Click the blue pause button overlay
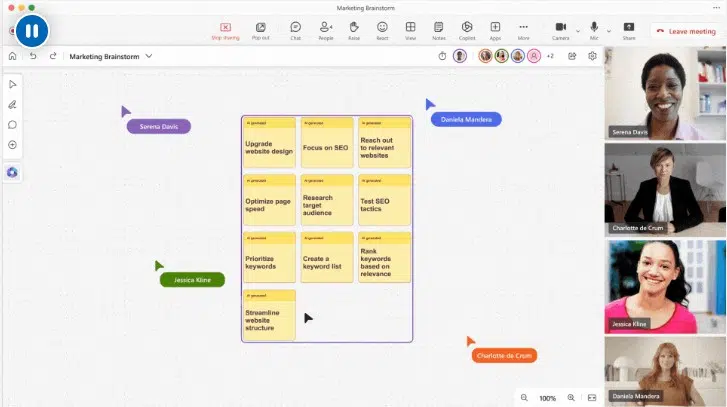 32,31
